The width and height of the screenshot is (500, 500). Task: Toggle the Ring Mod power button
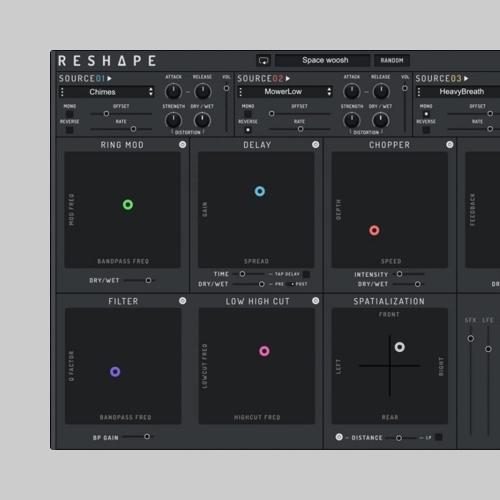coord(182,145)
